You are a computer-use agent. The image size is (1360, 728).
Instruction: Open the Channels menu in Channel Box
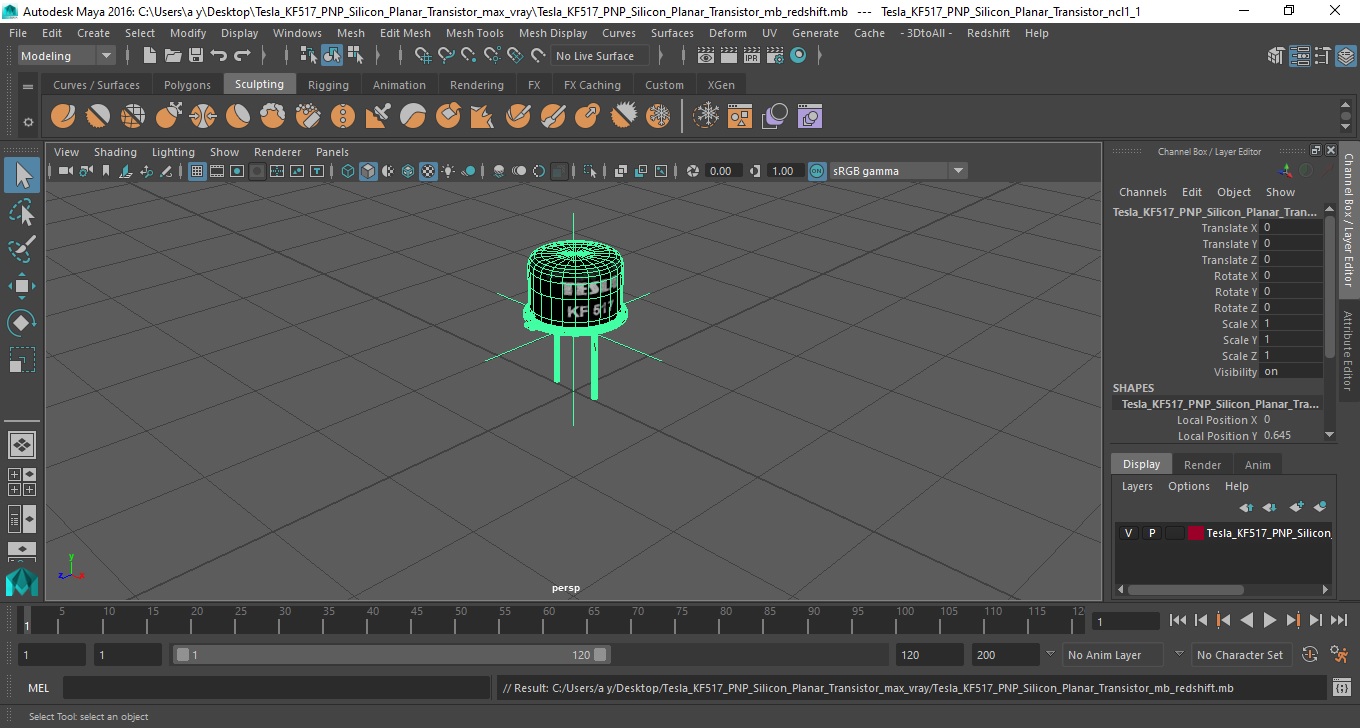(x=1143, y=192)
